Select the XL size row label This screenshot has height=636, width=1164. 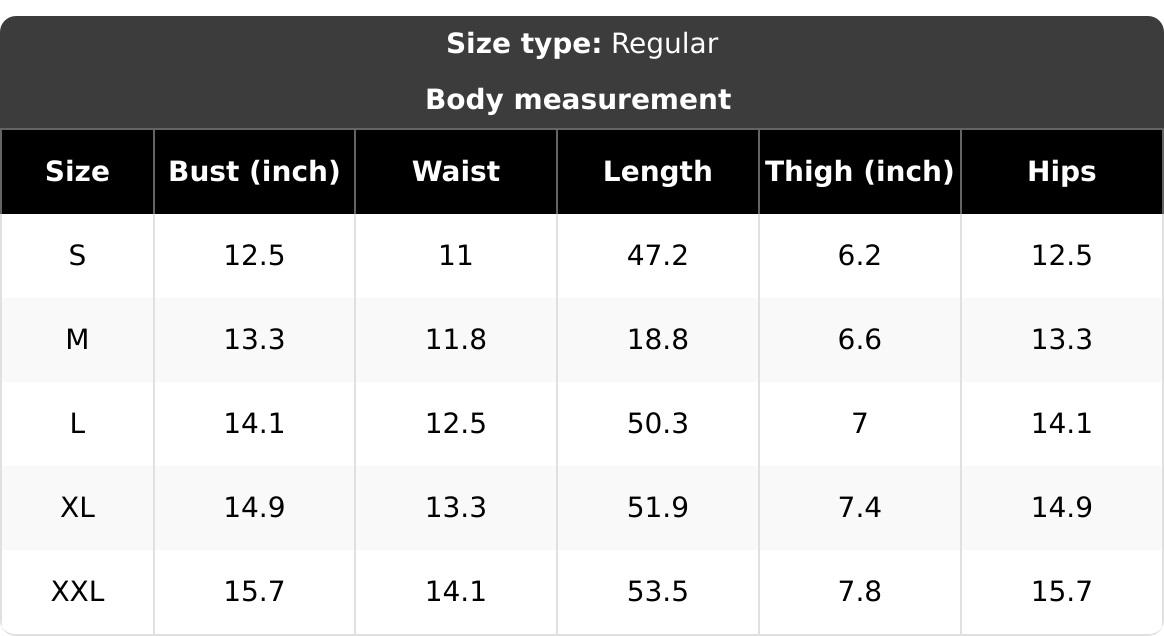(77, 508)
